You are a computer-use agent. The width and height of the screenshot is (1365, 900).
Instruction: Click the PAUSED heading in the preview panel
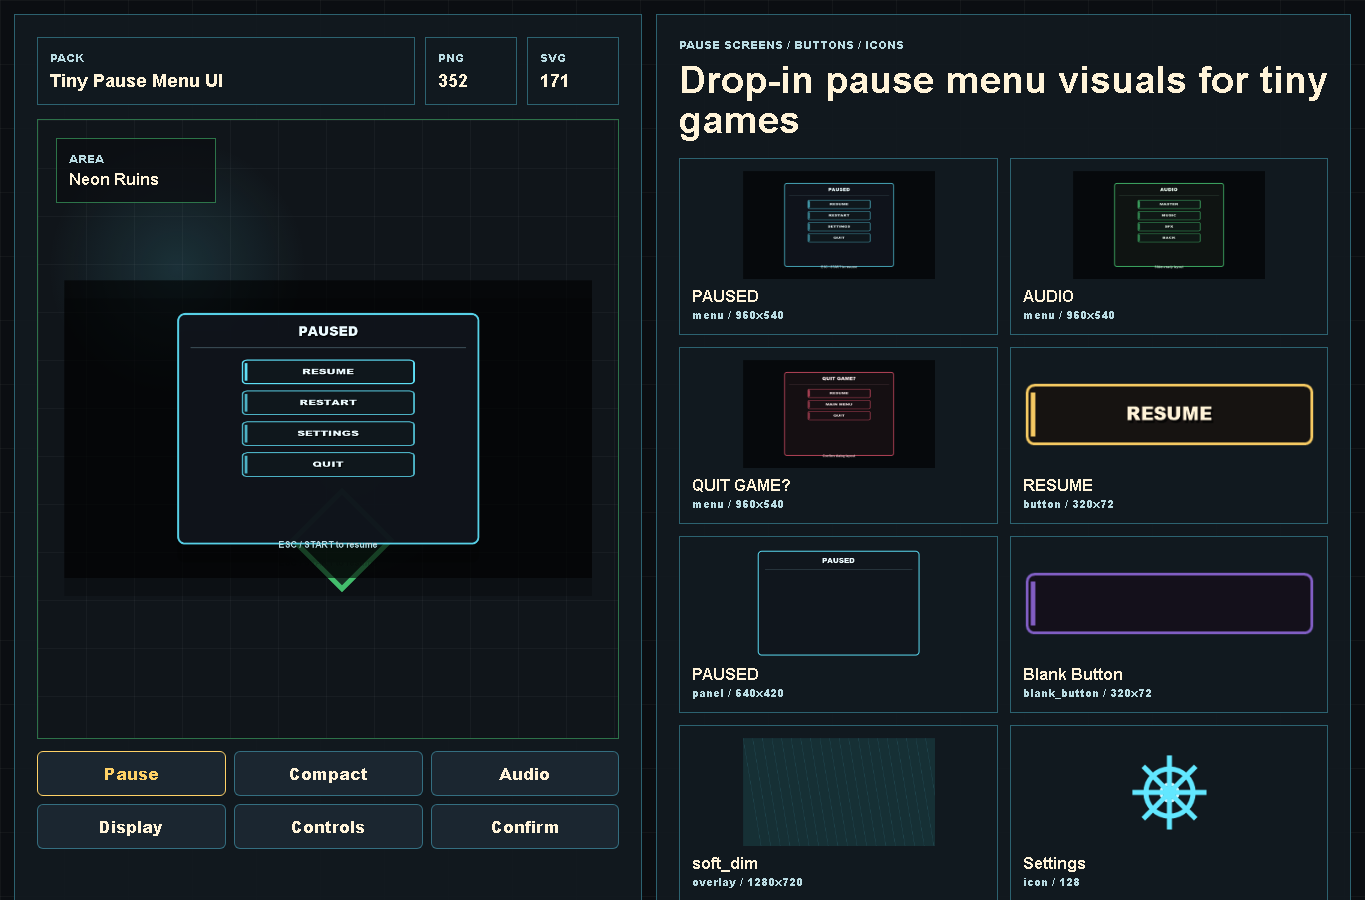coord(328,331)
